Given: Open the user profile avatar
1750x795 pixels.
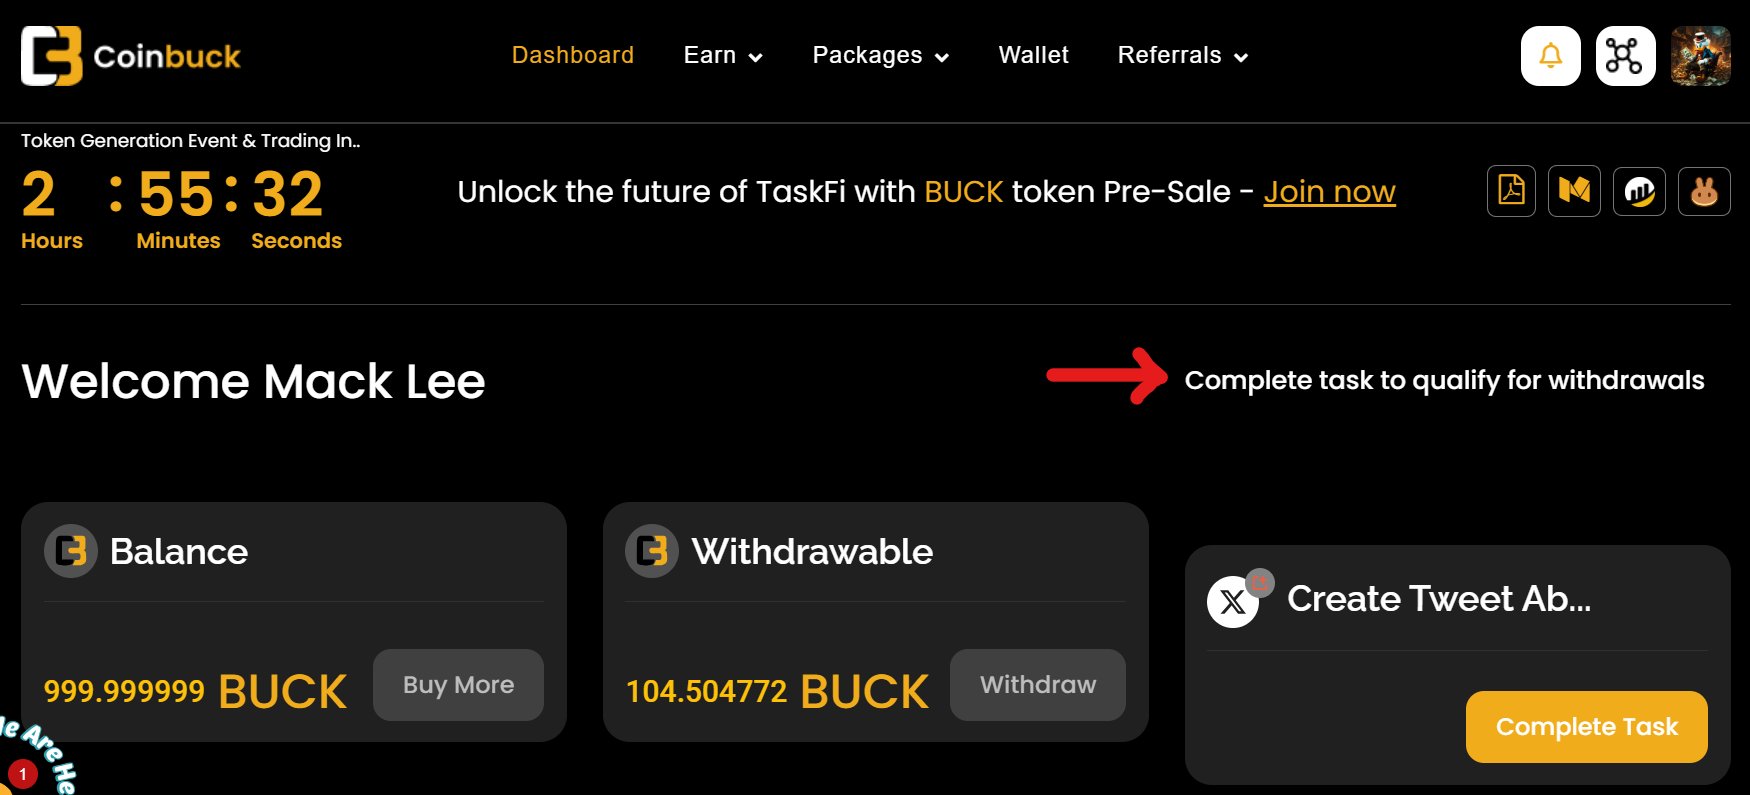Looking at the screenshot, I should coord(1700,56).
